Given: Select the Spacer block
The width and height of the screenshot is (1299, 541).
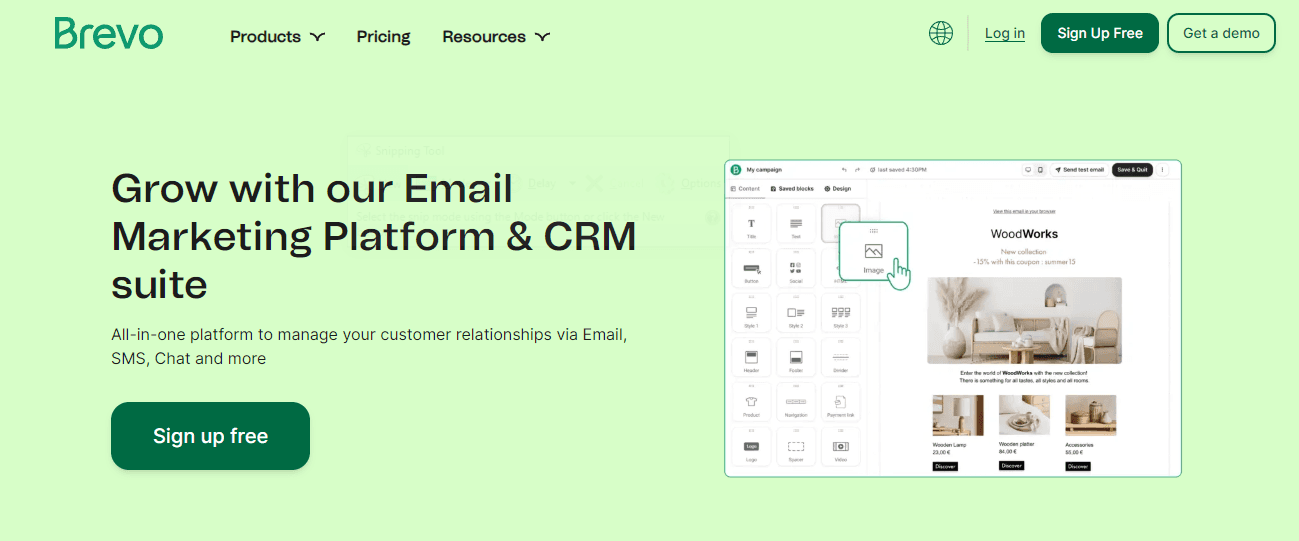Looking at the screenshot, I should pyautogui.click(x=796, y=447).
